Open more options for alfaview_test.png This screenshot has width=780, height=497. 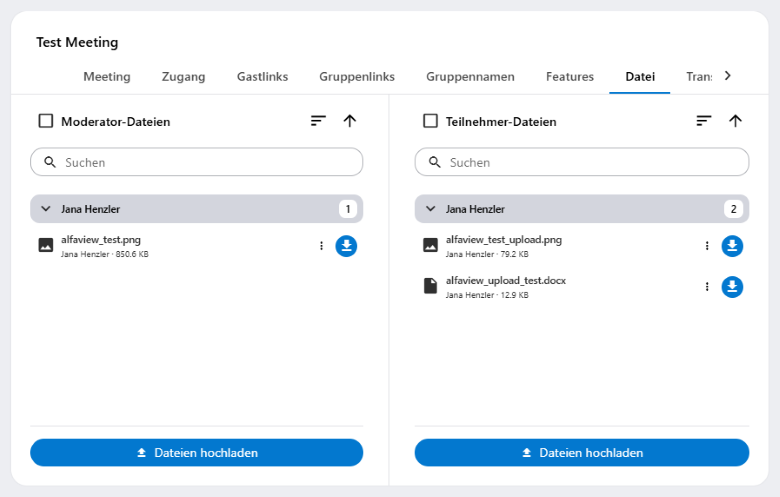[x=321, y=246]
